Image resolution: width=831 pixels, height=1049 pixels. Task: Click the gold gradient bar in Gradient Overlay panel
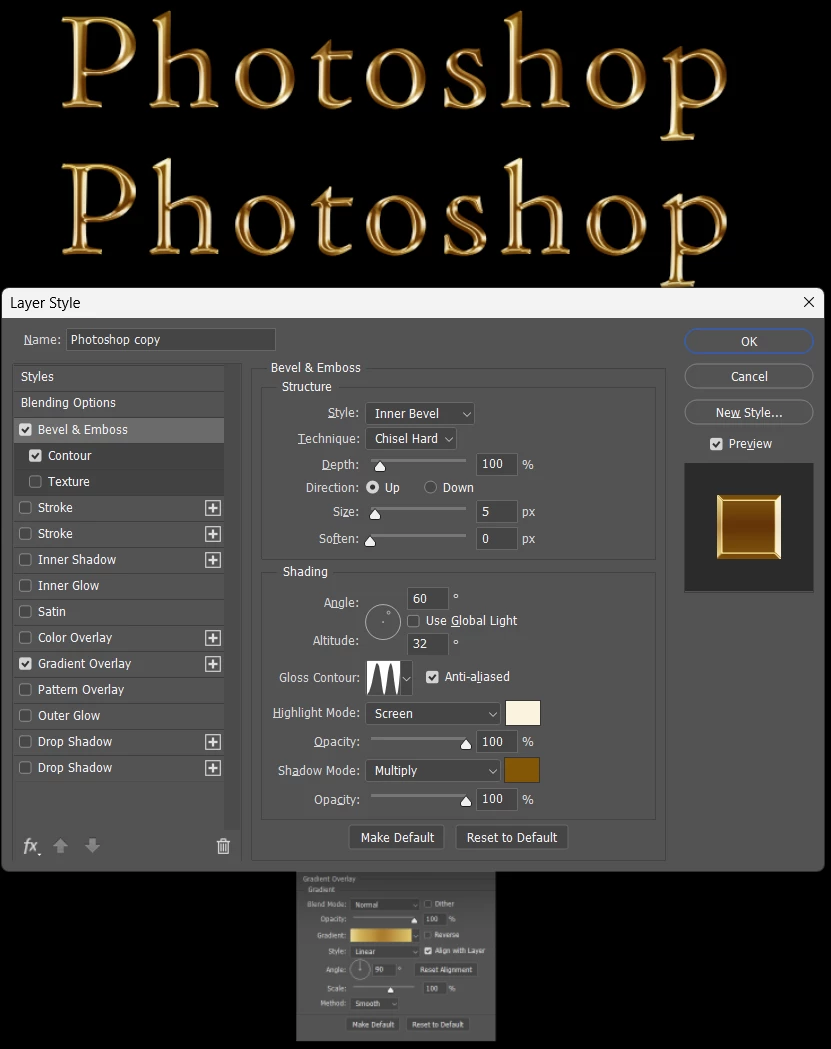[x=381, y=935]
